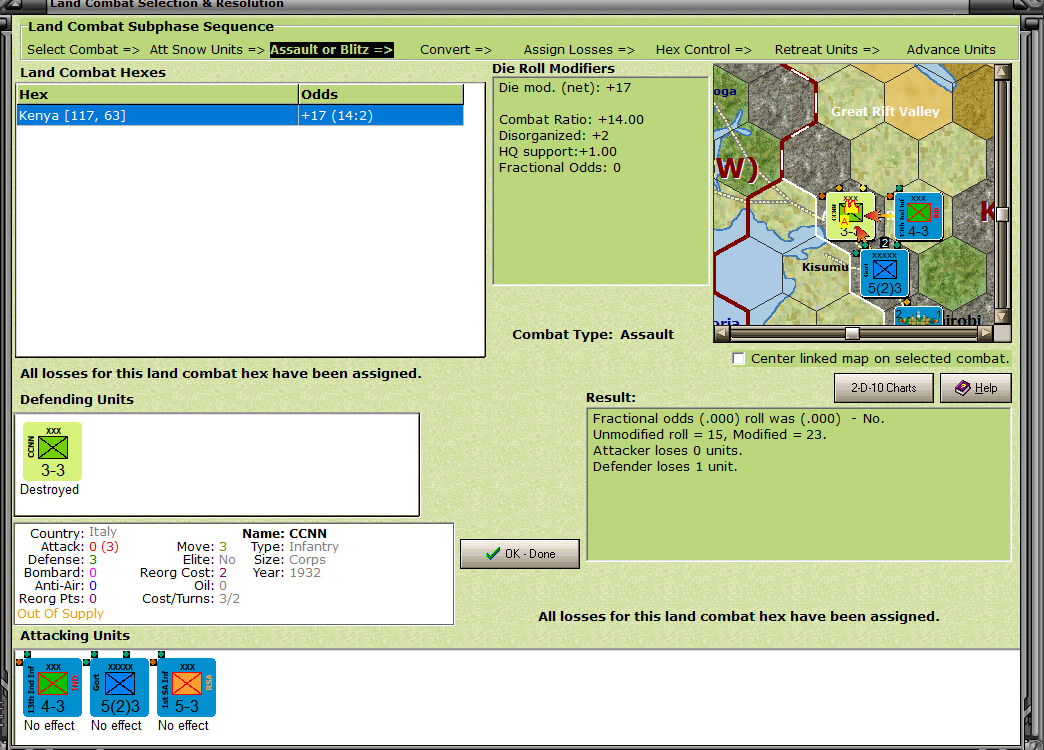Go to the Retreat Units subphase step
1044x750 pixels.
(826, 49)
